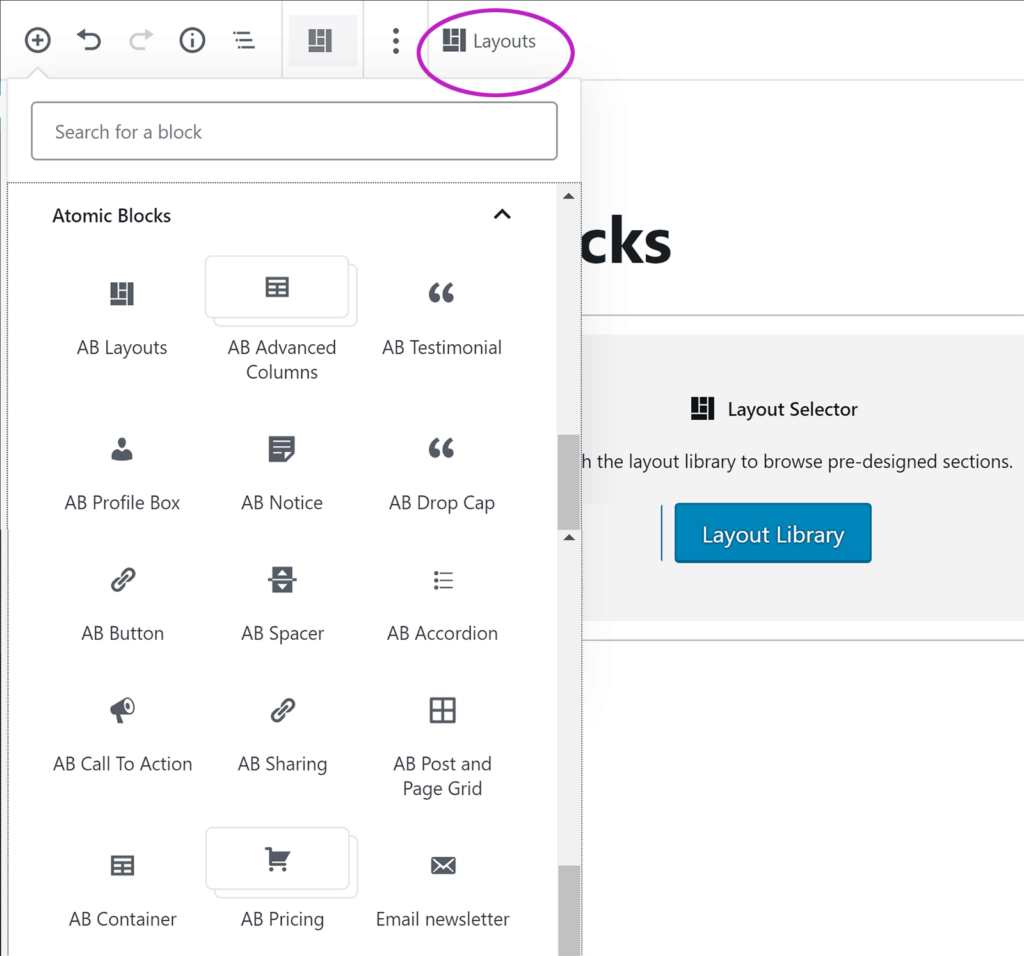Insert the Email newsletter block

click(x=442, y=890)
